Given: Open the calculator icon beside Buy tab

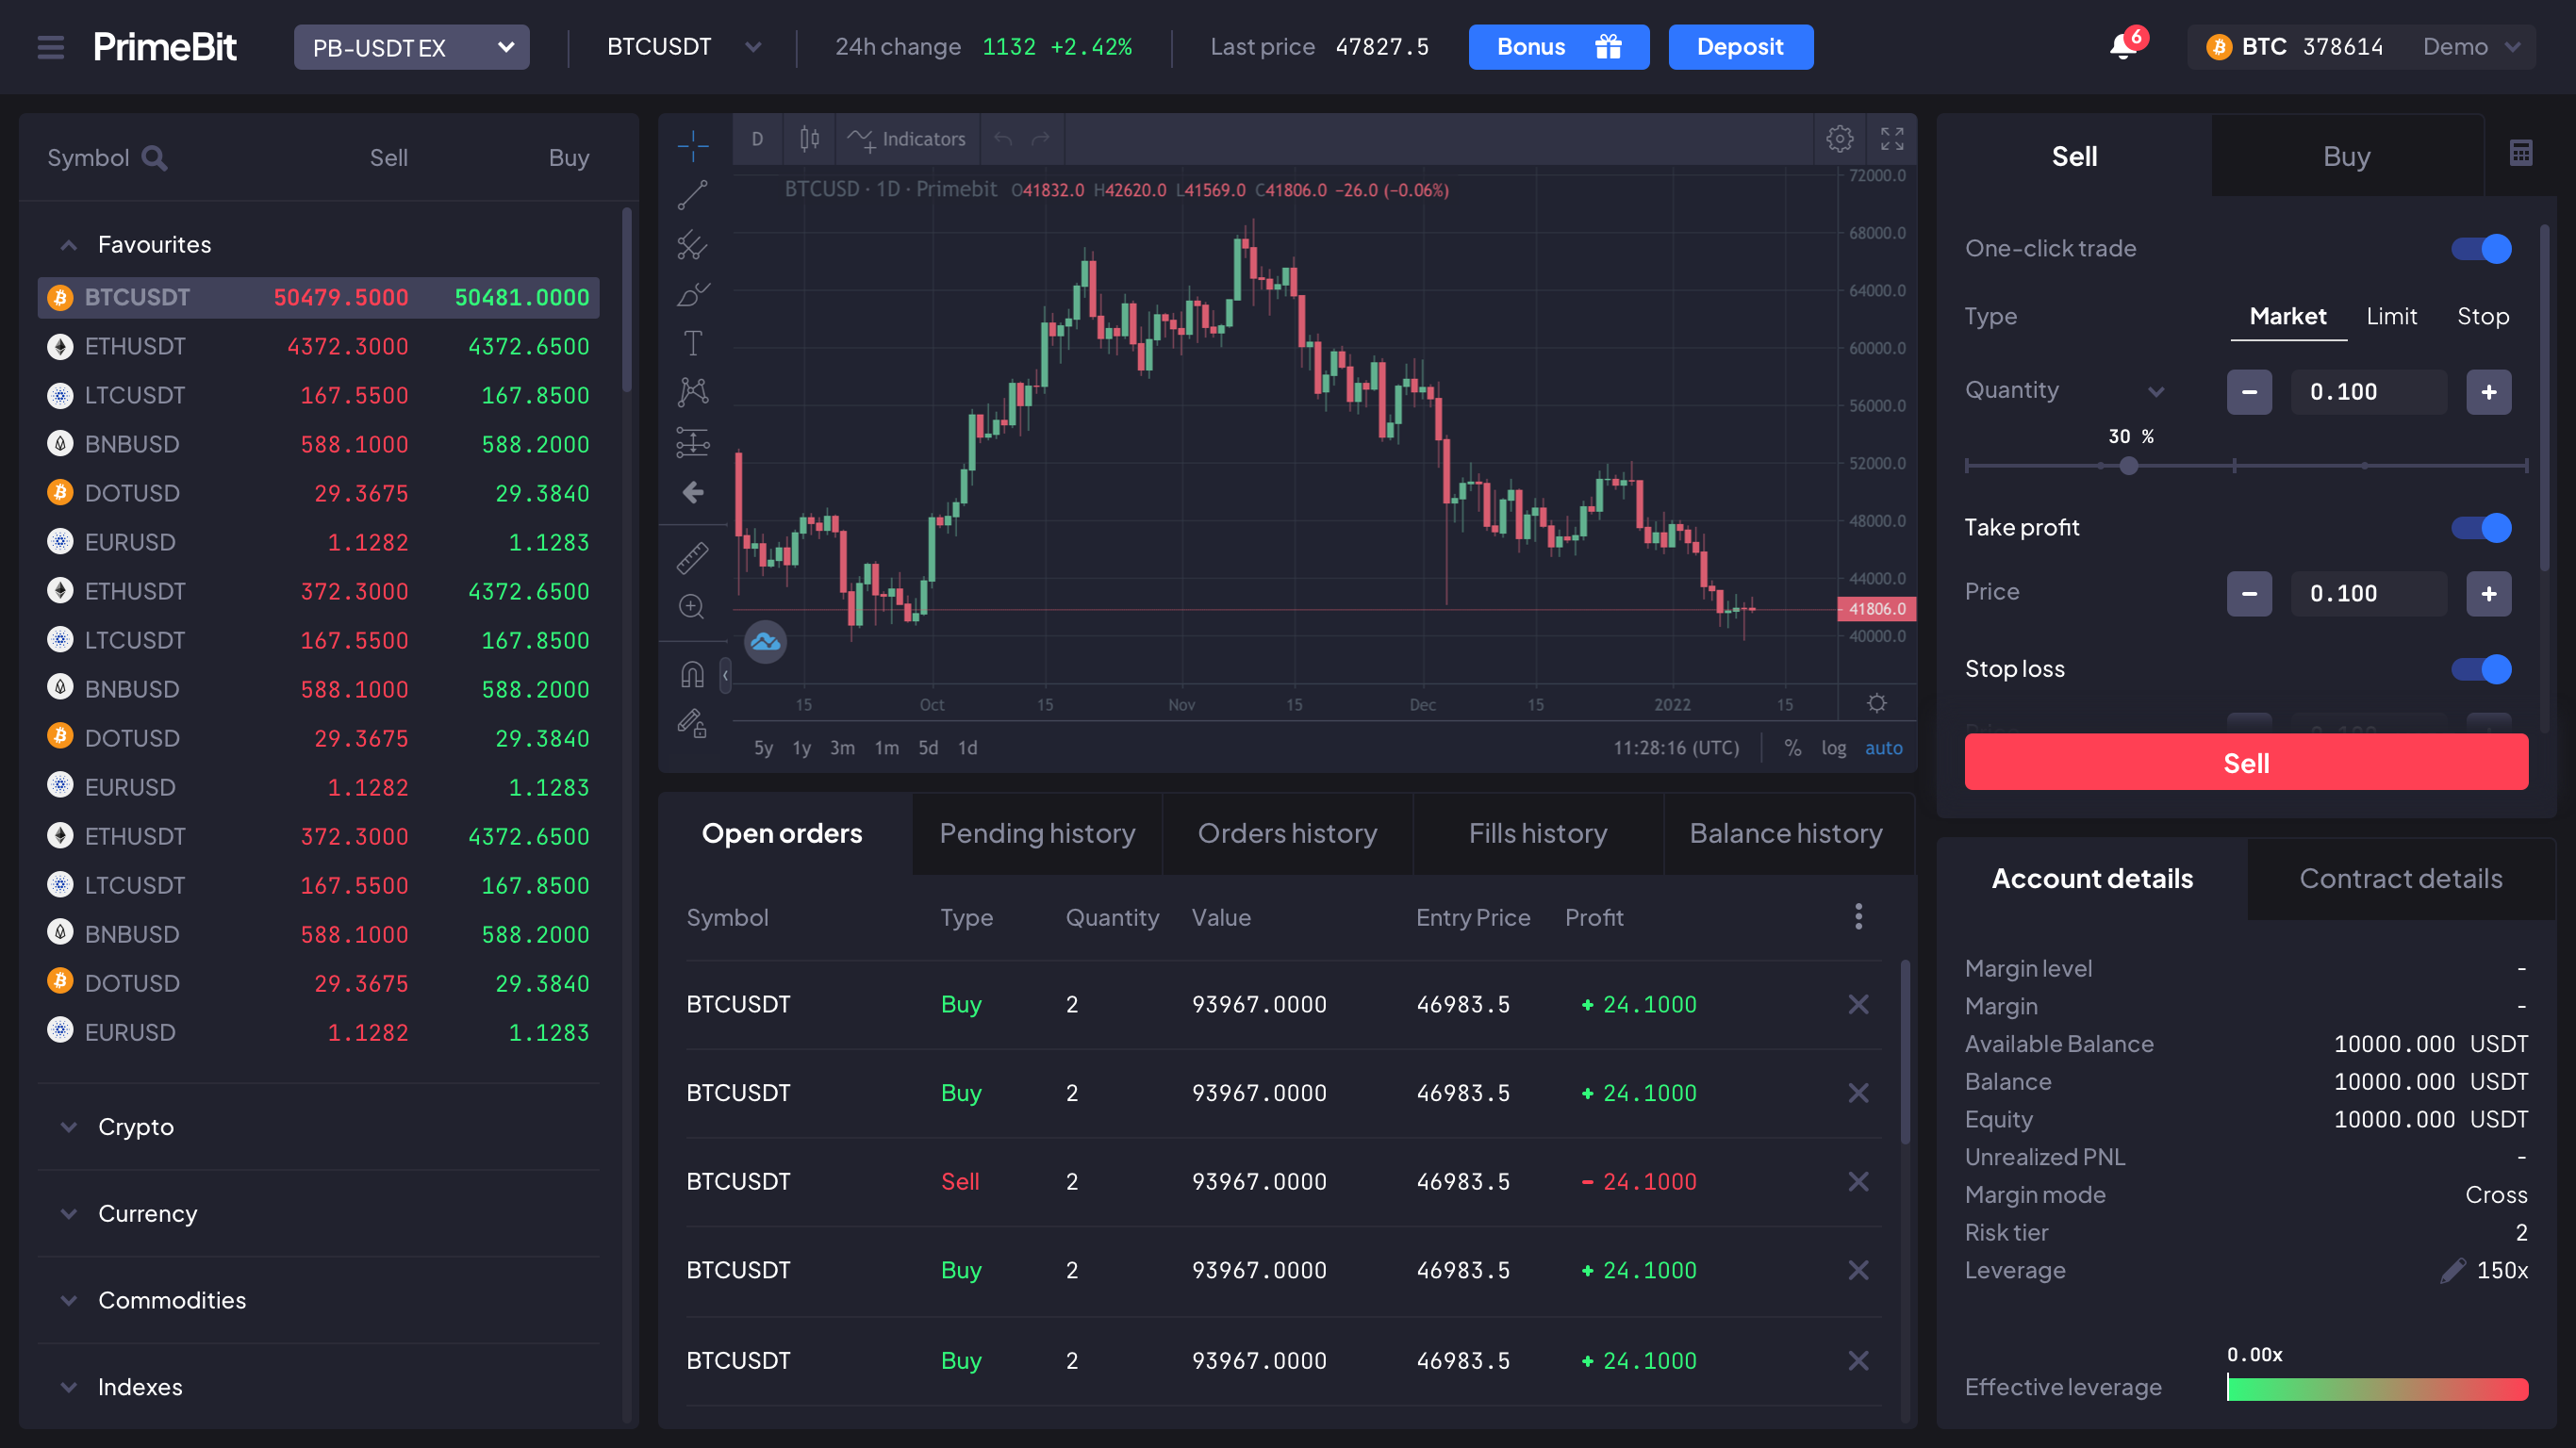Looking at the screenshot, I should point(2520,153).
